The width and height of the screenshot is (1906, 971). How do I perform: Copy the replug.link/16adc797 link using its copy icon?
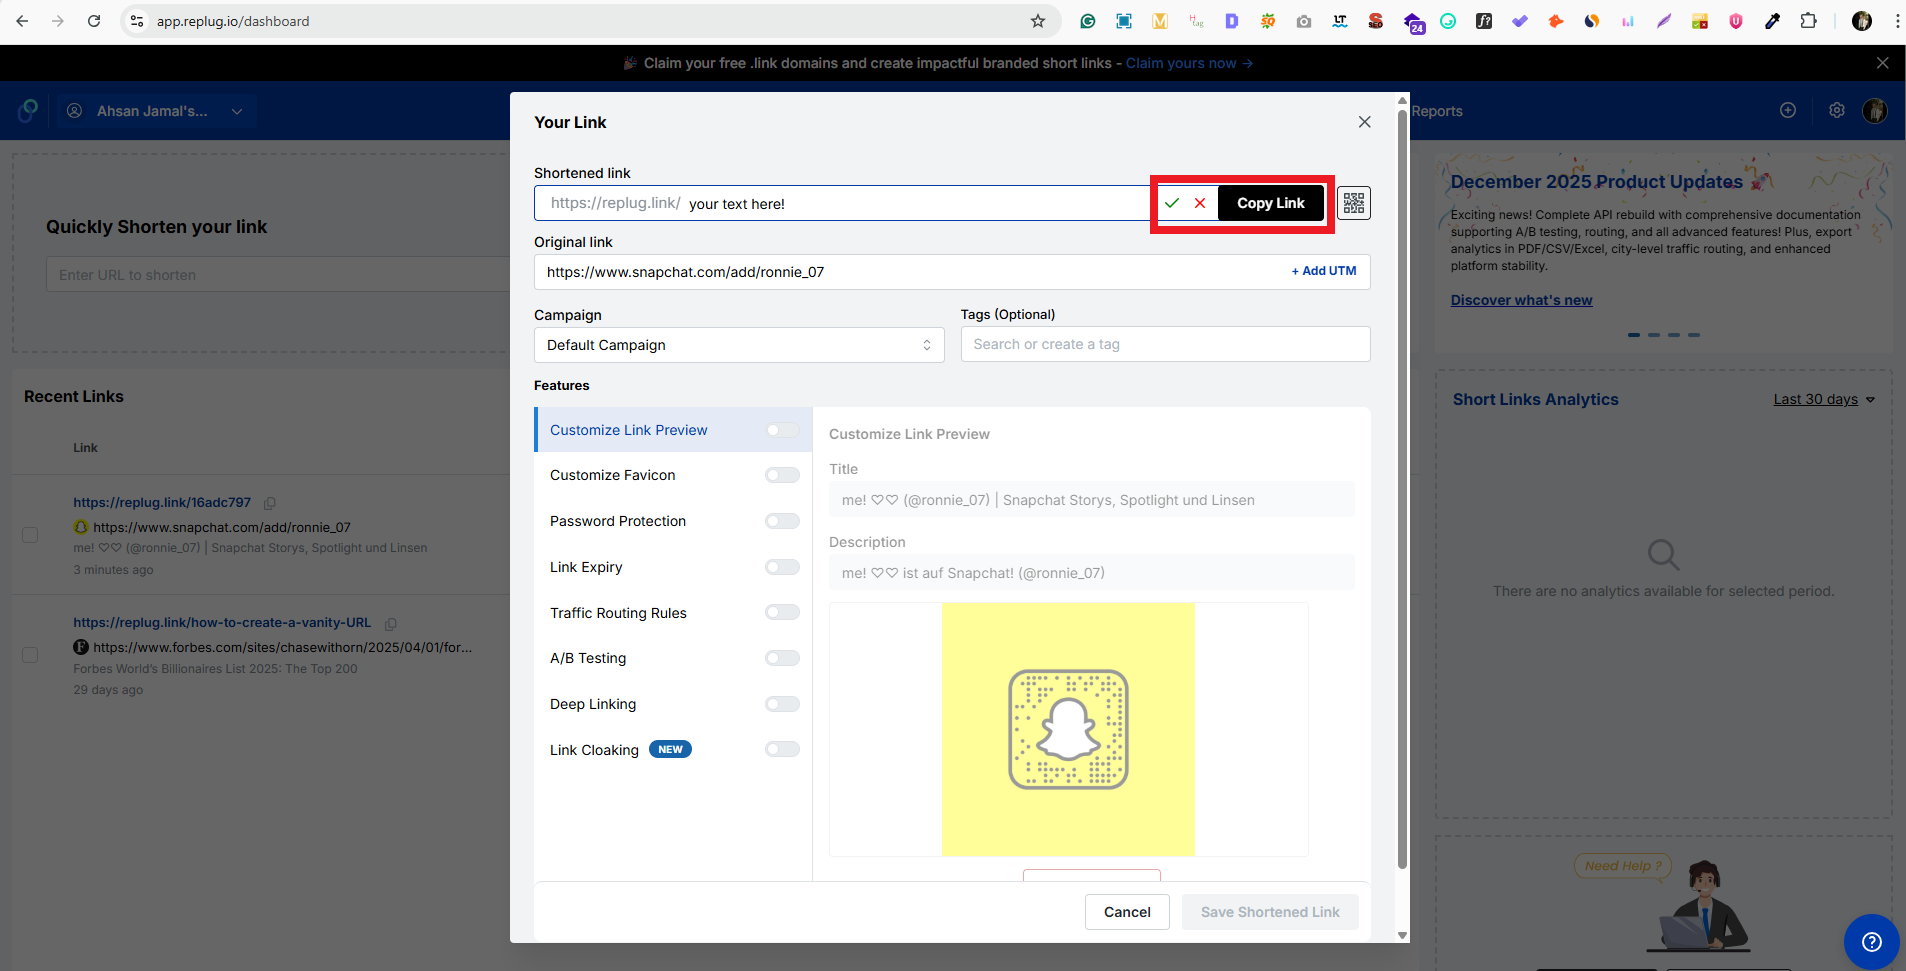click(268, 503)
